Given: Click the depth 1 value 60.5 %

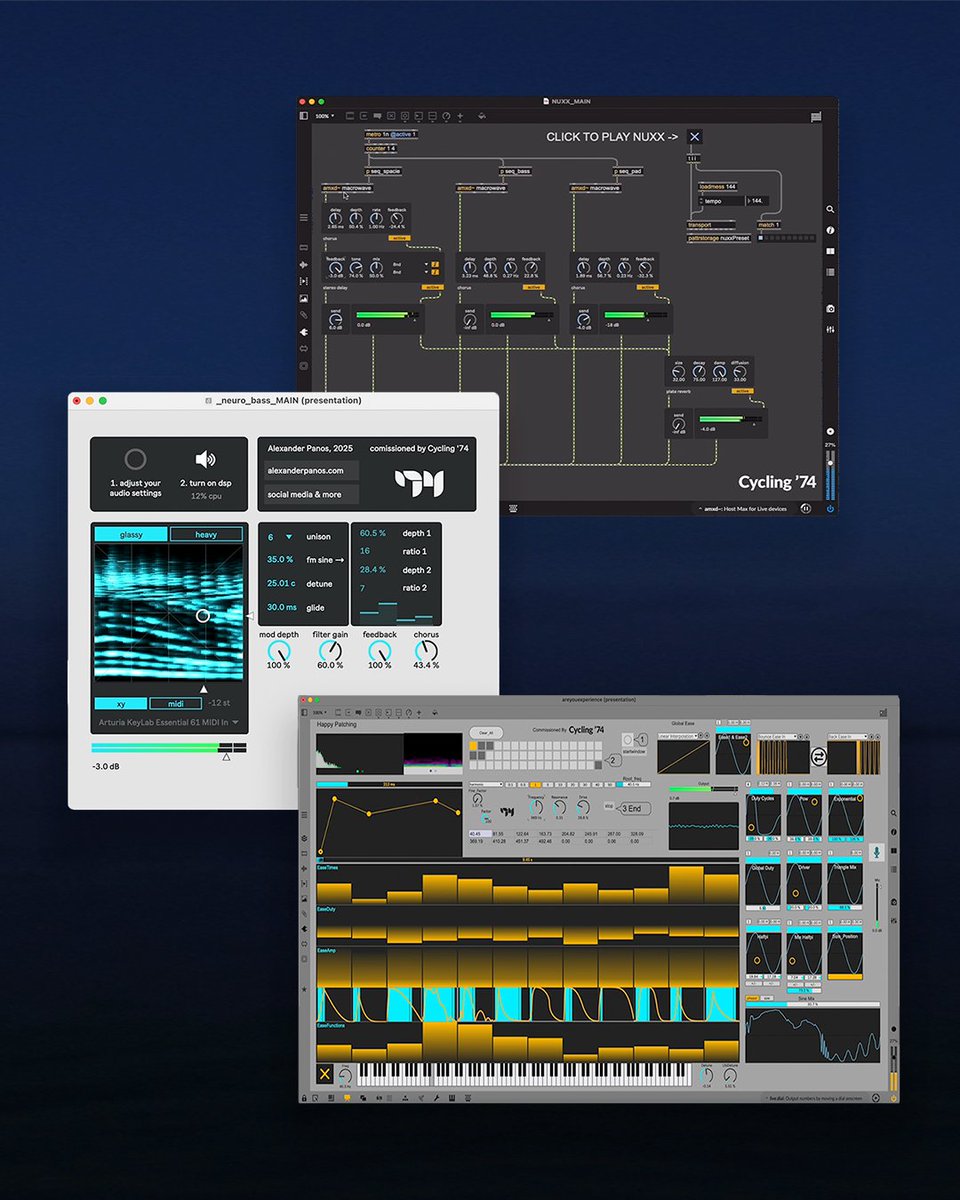Looking at the screenshot, I should [374, 533].
